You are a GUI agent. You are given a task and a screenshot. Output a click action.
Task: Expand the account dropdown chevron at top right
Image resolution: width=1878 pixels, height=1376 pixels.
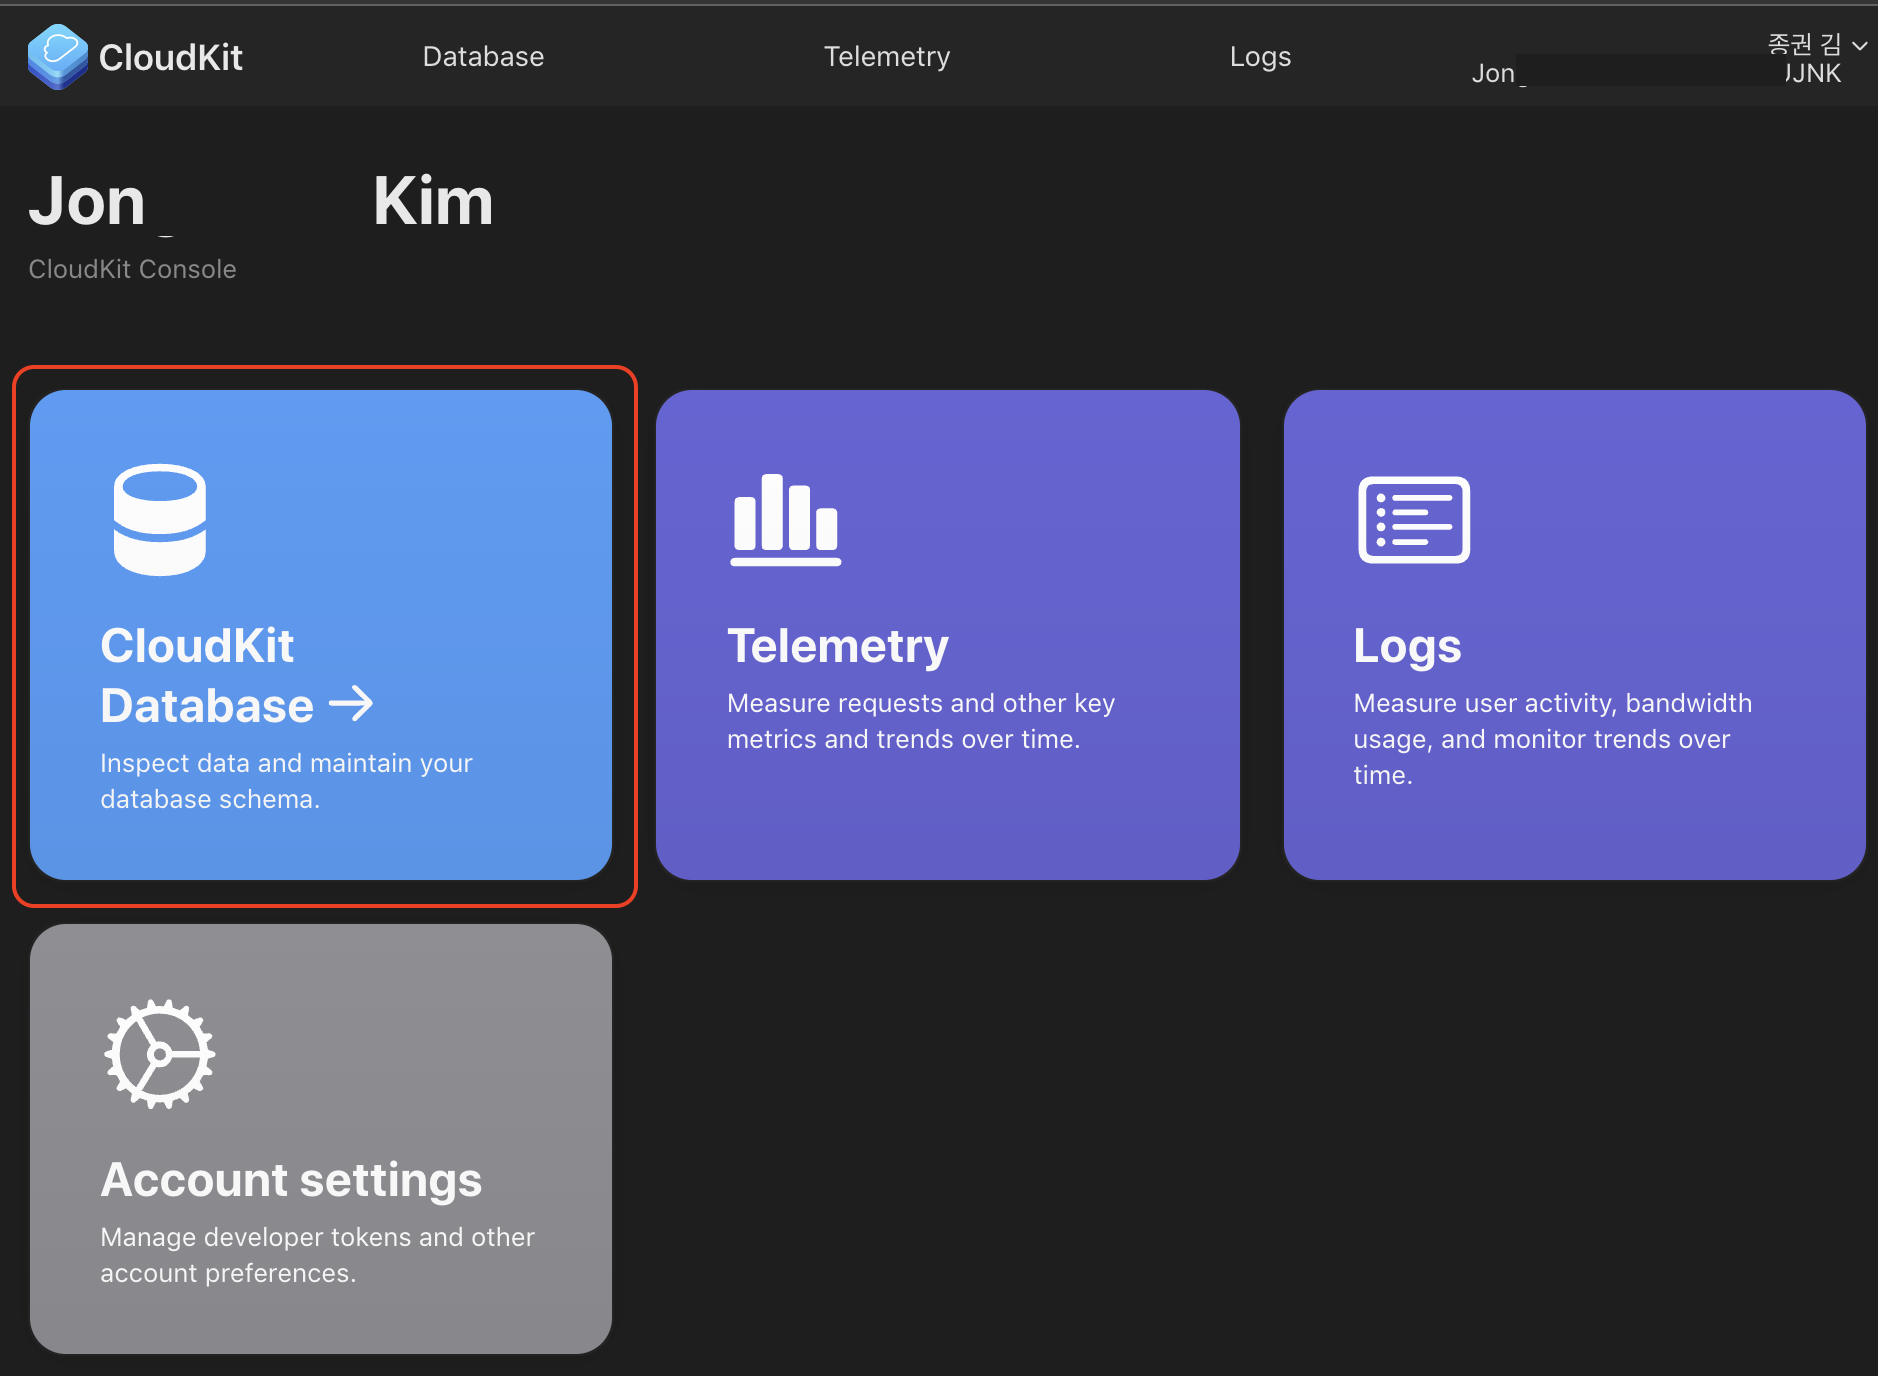1860,45
